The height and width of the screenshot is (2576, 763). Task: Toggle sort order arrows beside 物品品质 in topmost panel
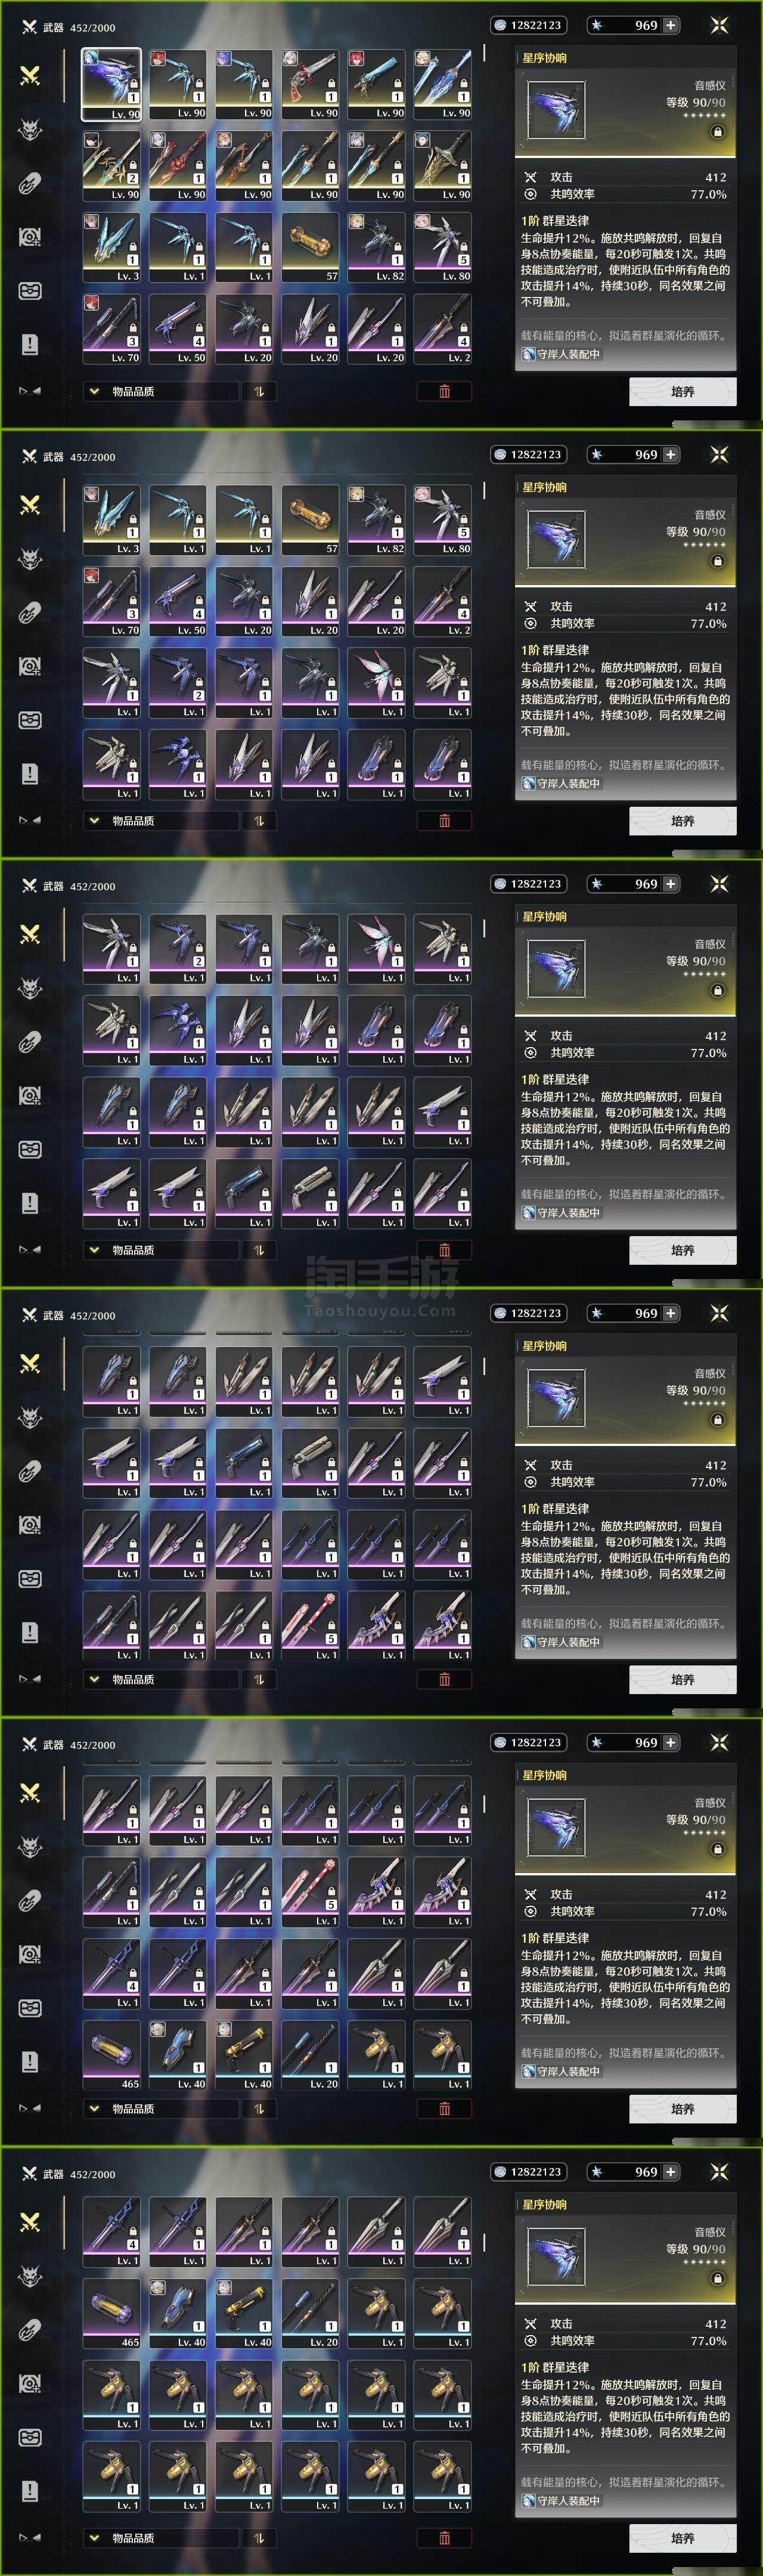(258, 391)
